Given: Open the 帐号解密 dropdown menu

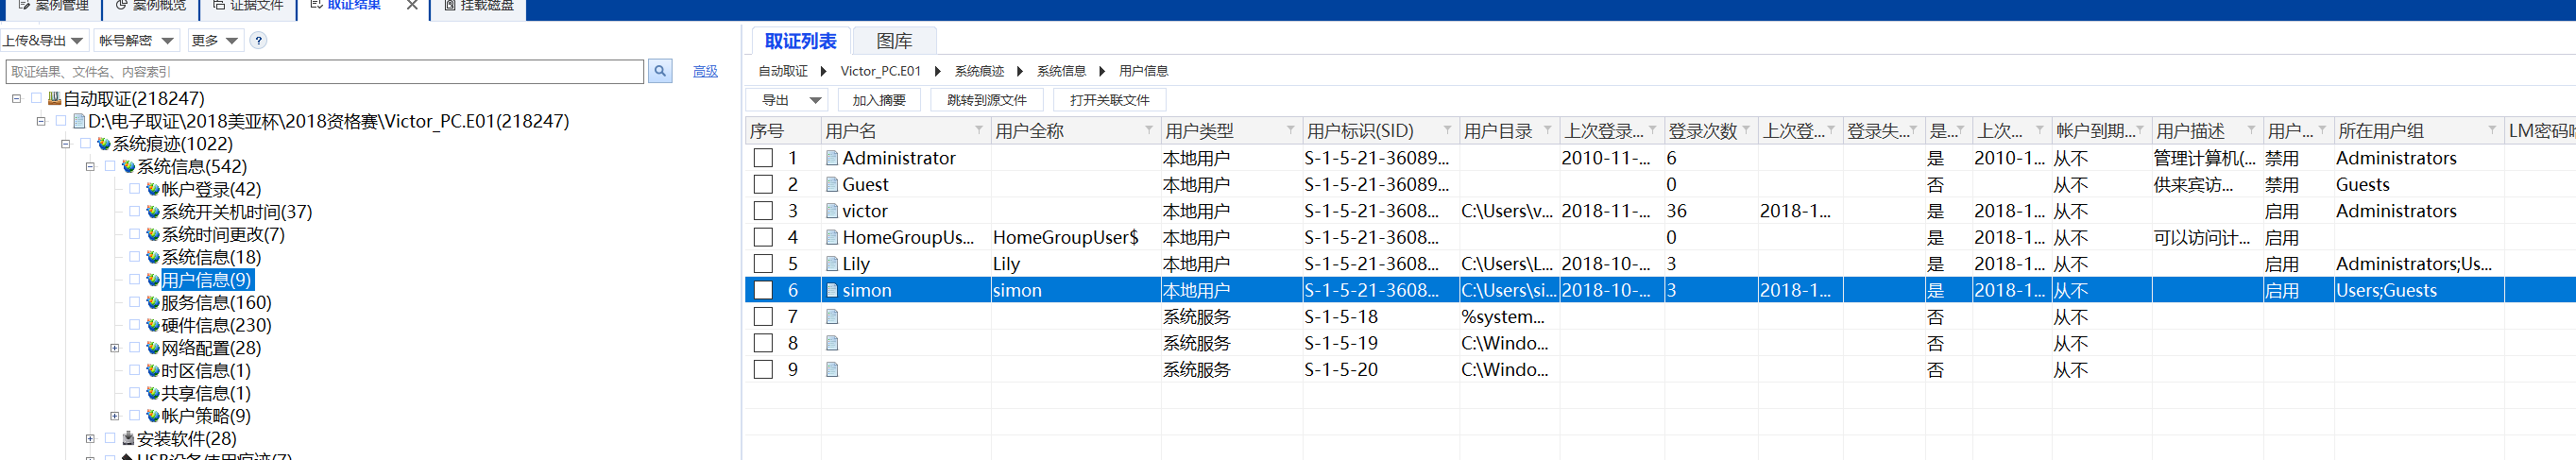Looking at the screenshot, I should pos(135,41).
